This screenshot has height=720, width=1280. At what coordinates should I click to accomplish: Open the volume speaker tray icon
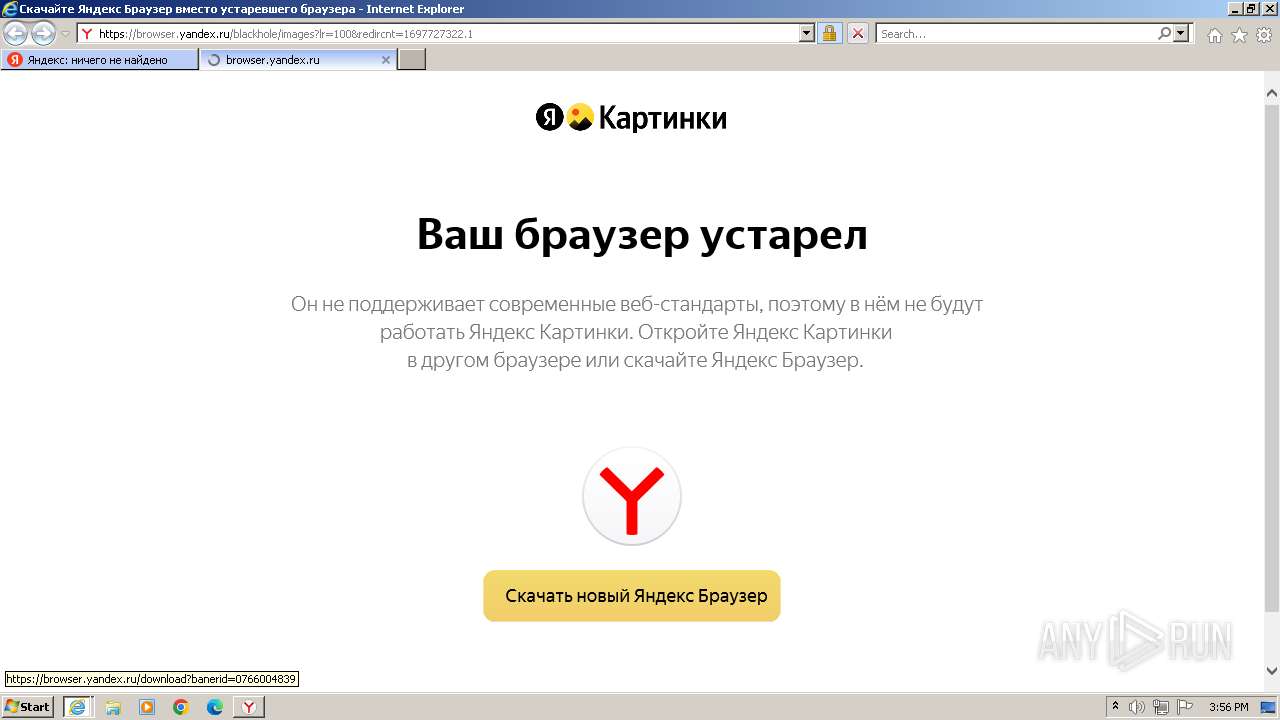click(x=1137, y=707)
